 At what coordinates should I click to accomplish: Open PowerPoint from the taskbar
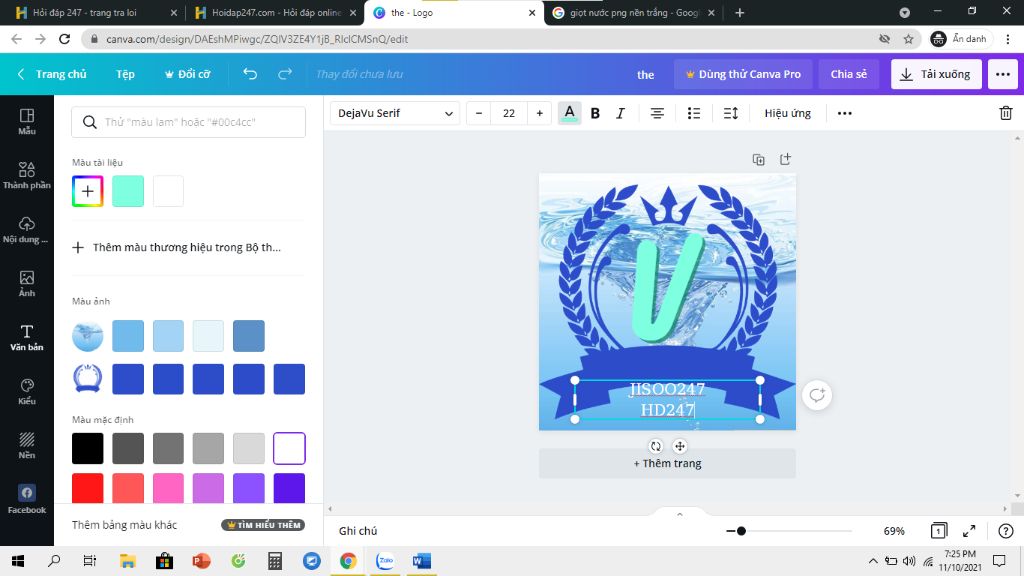coord(201,561)
